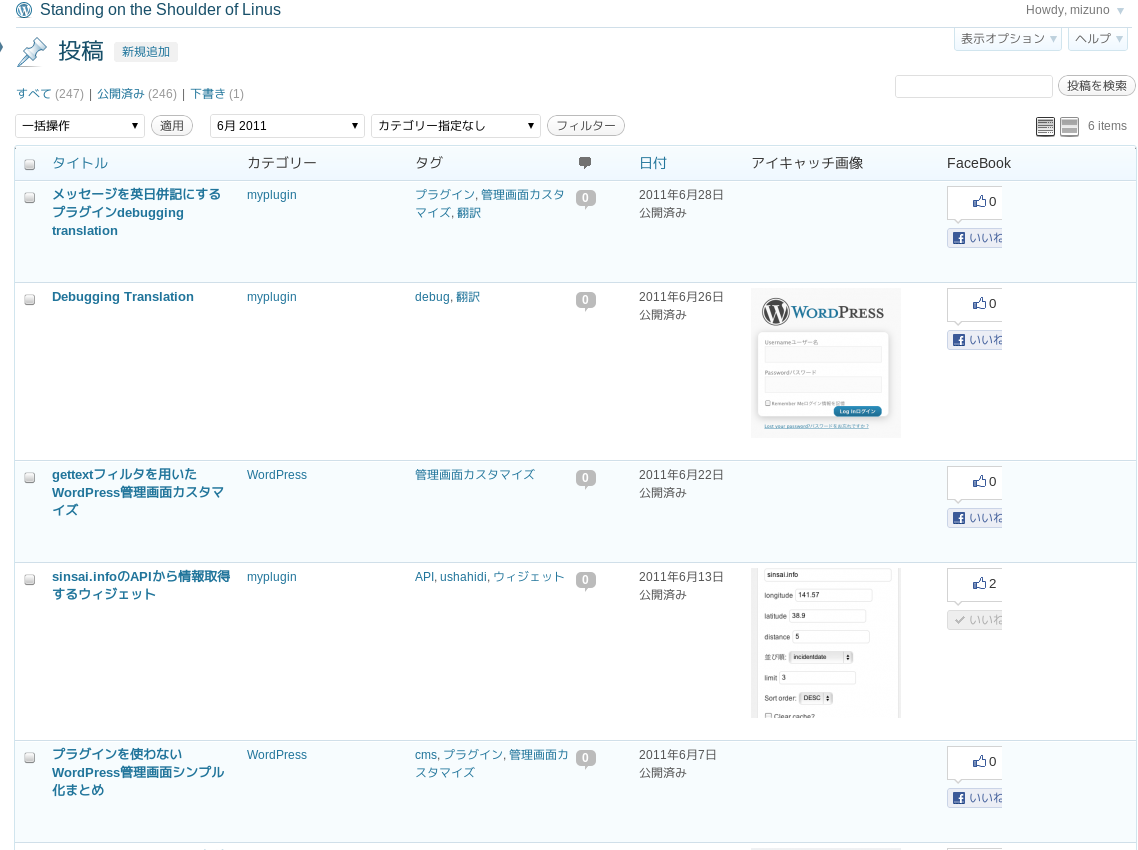Check the gettextフィルタ post checkbox
Screen dimensions: 1138x850
pyautogui.click(x=30, y=478)
